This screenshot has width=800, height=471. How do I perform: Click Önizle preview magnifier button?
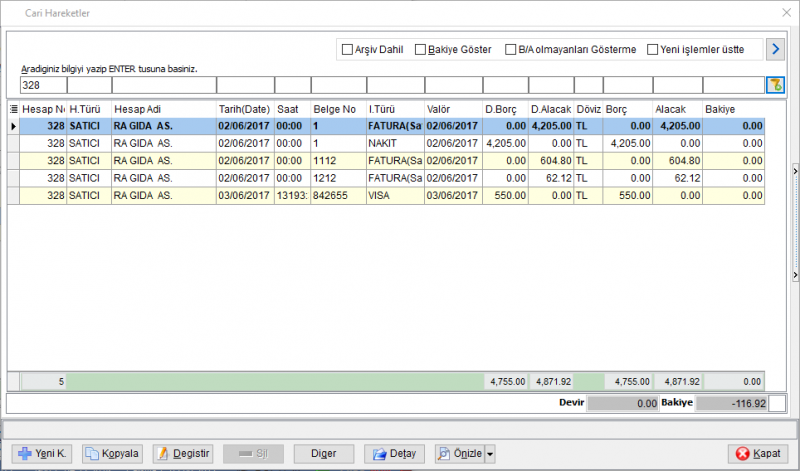click(x=459, y=454)
